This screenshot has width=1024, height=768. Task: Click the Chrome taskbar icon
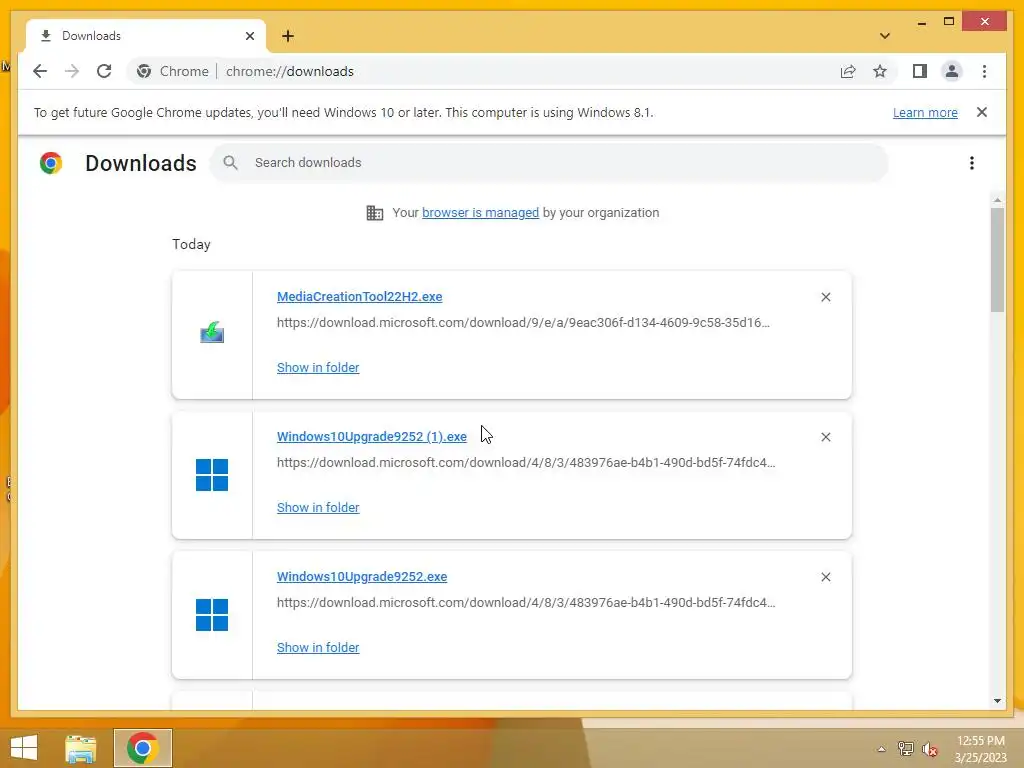click(x=143, y=748)
